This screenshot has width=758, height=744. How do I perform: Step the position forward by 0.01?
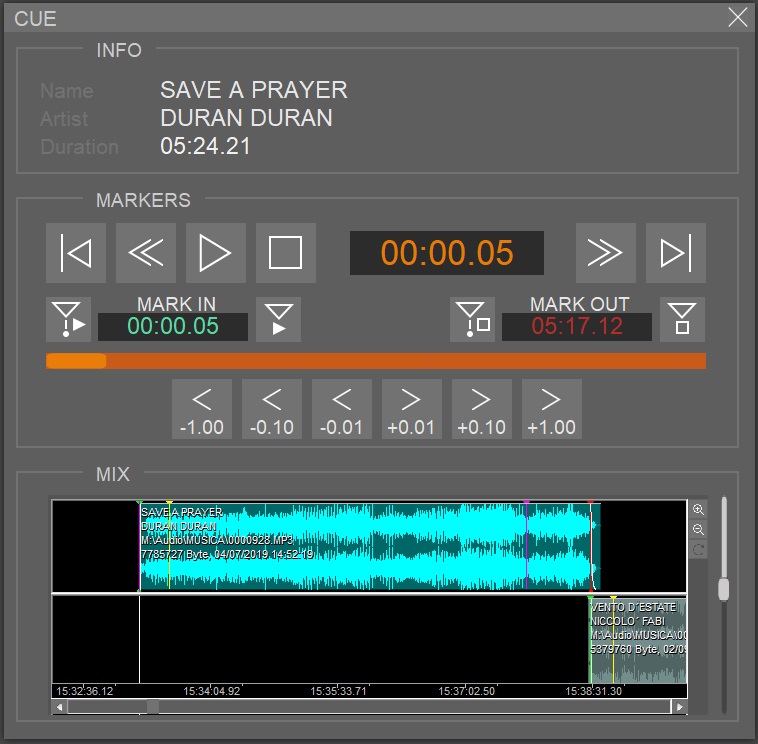(412, 409)
